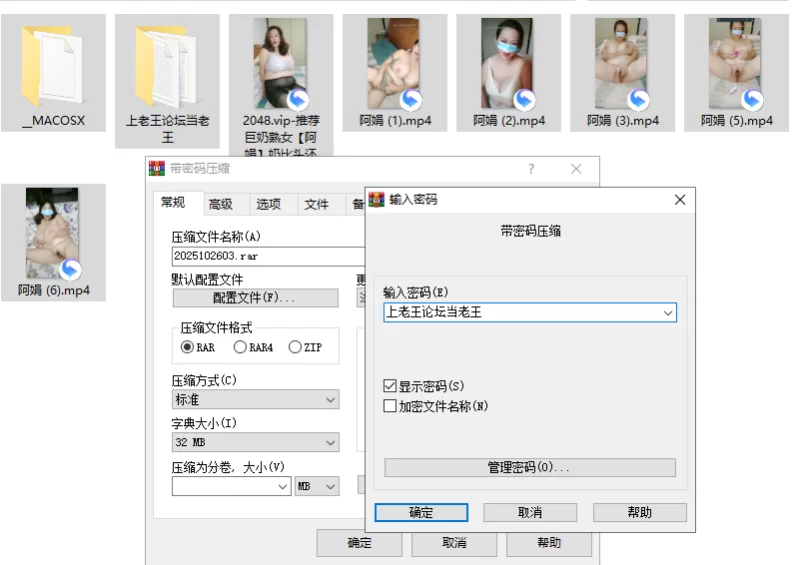Choose the ZIP format radio button
This screenshot has height=565, width=800.
(295, 347)
